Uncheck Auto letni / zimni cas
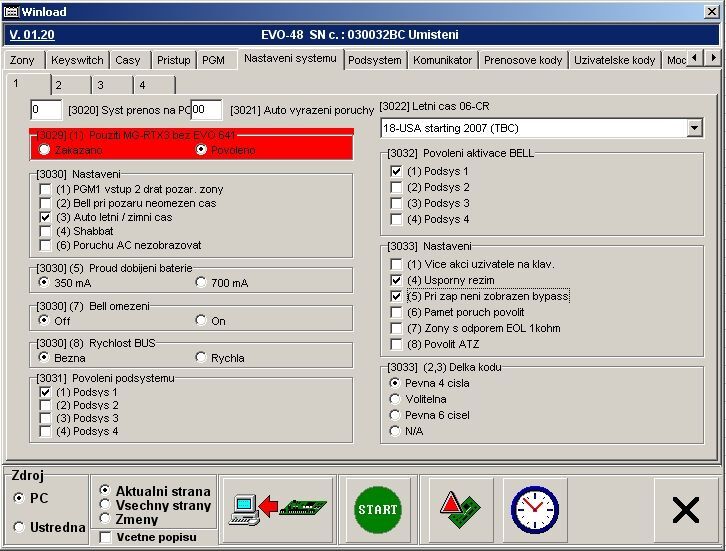This screenshot has width=726, height=551. (45, 217)
